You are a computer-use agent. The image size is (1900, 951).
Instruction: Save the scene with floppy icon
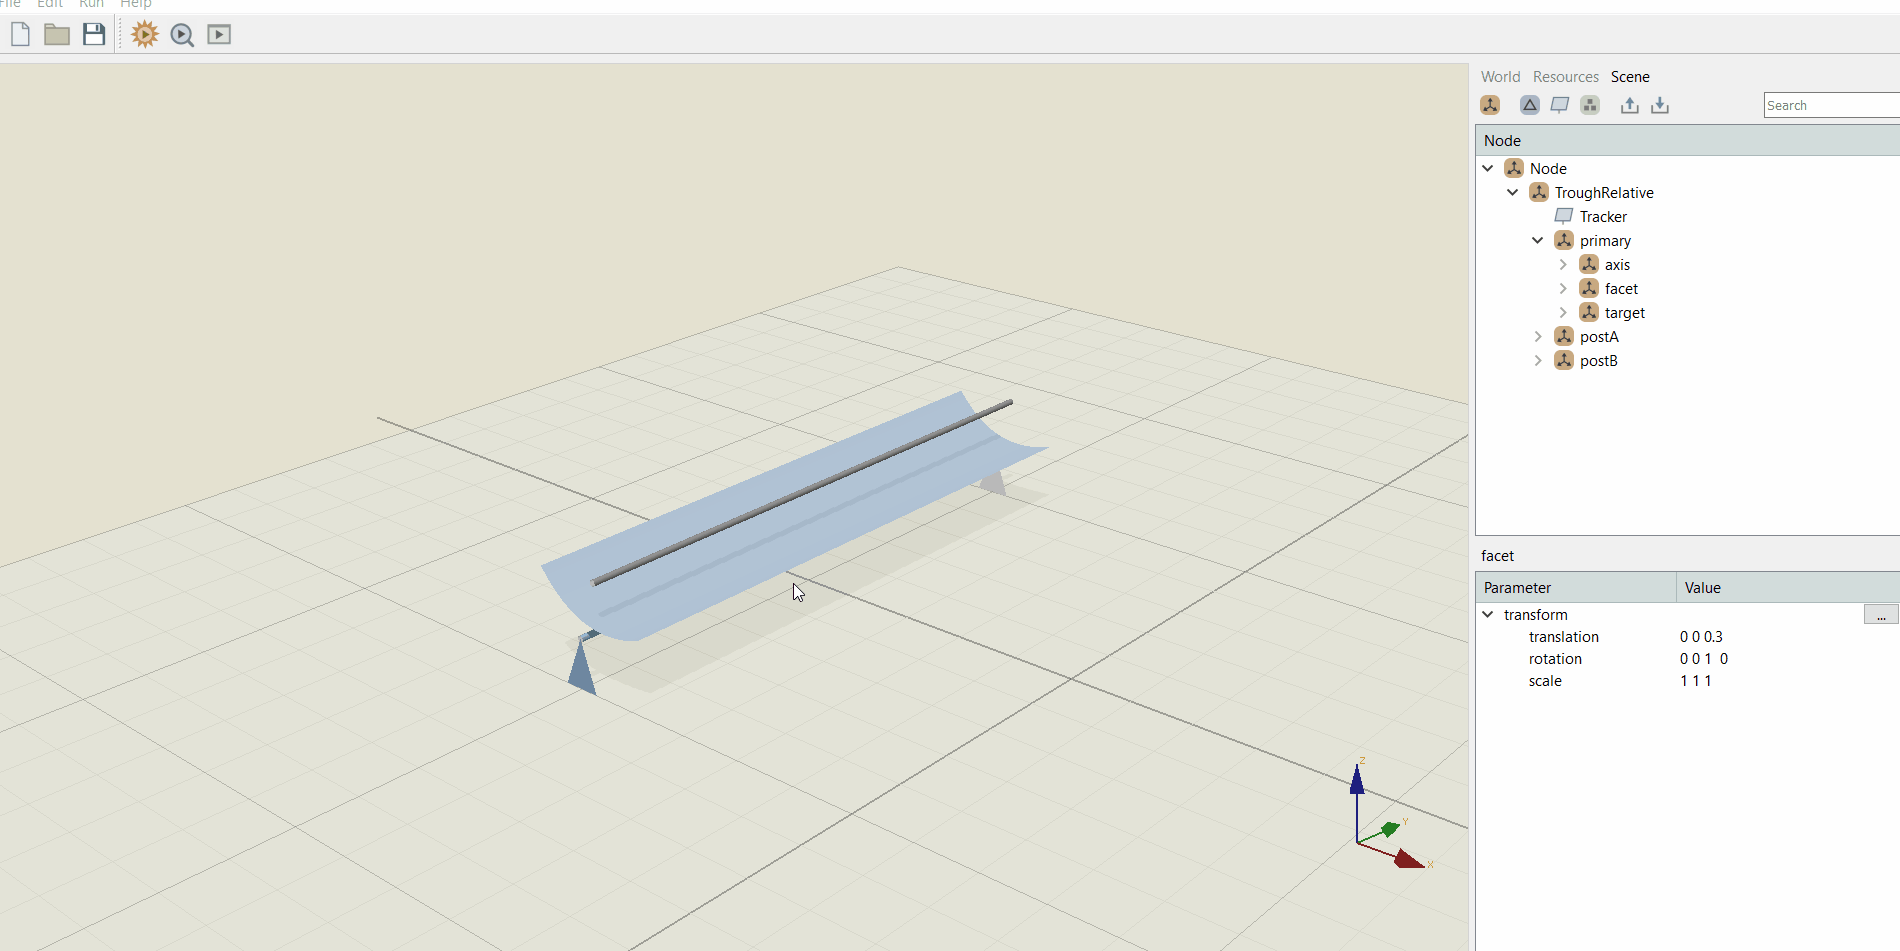pos(94,35)
